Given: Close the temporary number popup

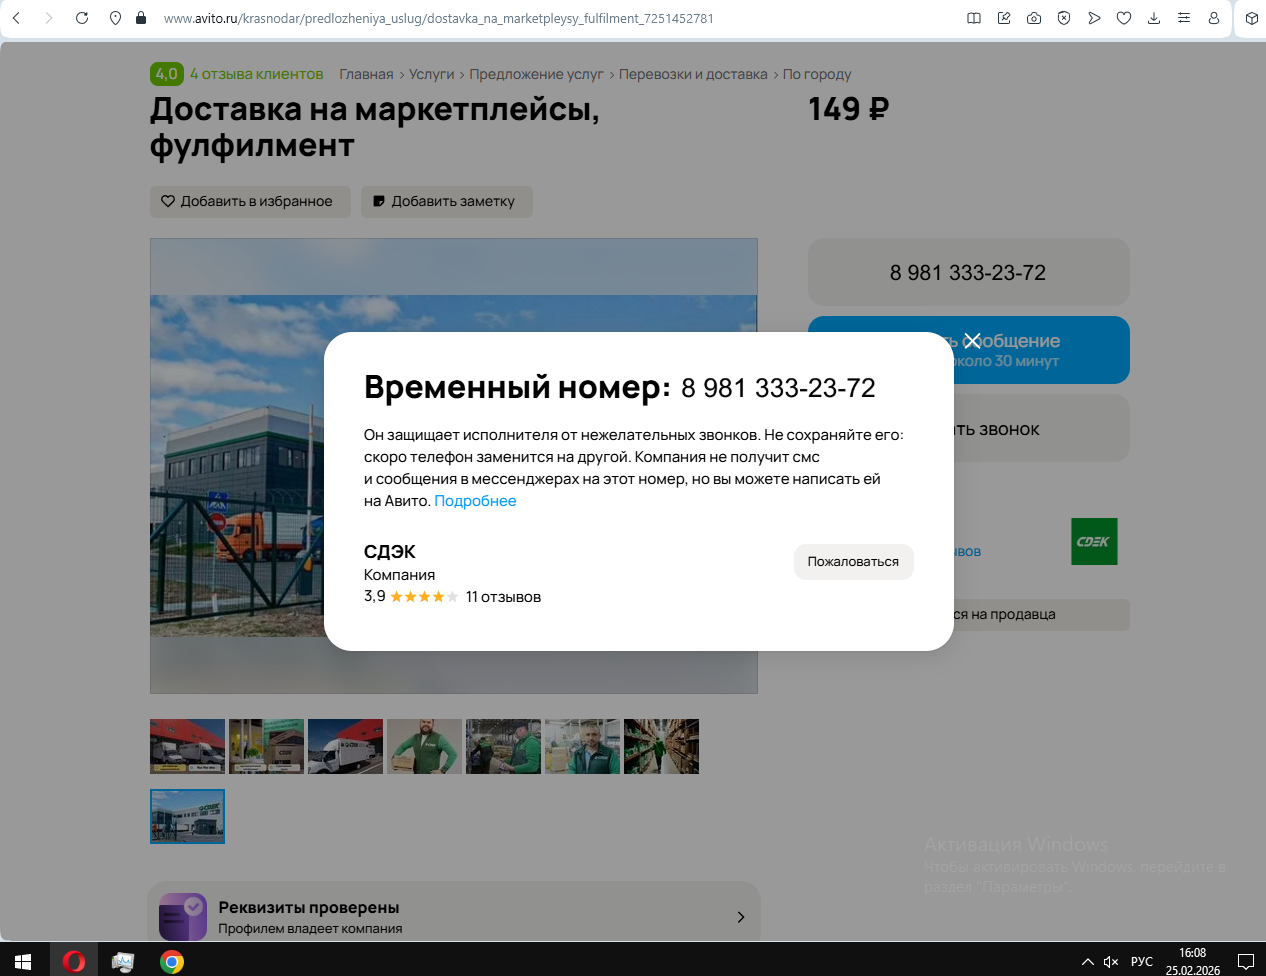Looking at the screenshot, I should point(972,341).
